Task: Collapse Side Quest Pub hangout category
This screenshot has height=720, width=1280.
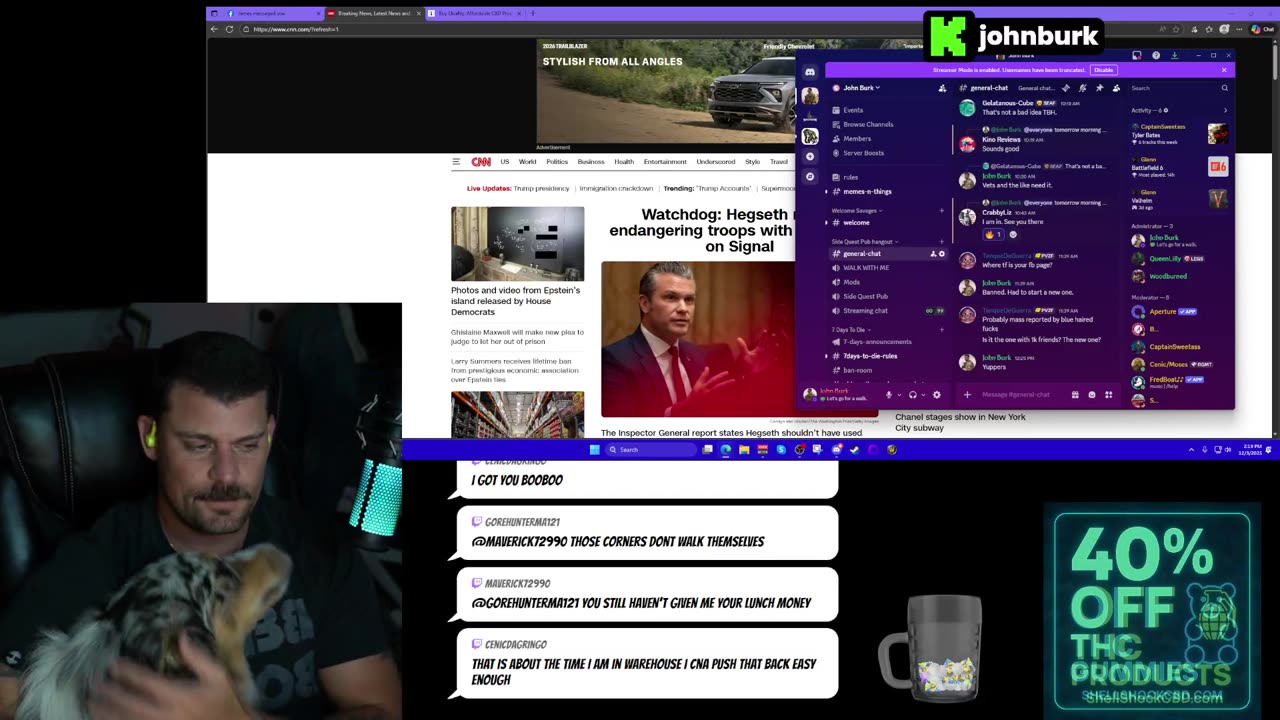Action: point(864,242)
